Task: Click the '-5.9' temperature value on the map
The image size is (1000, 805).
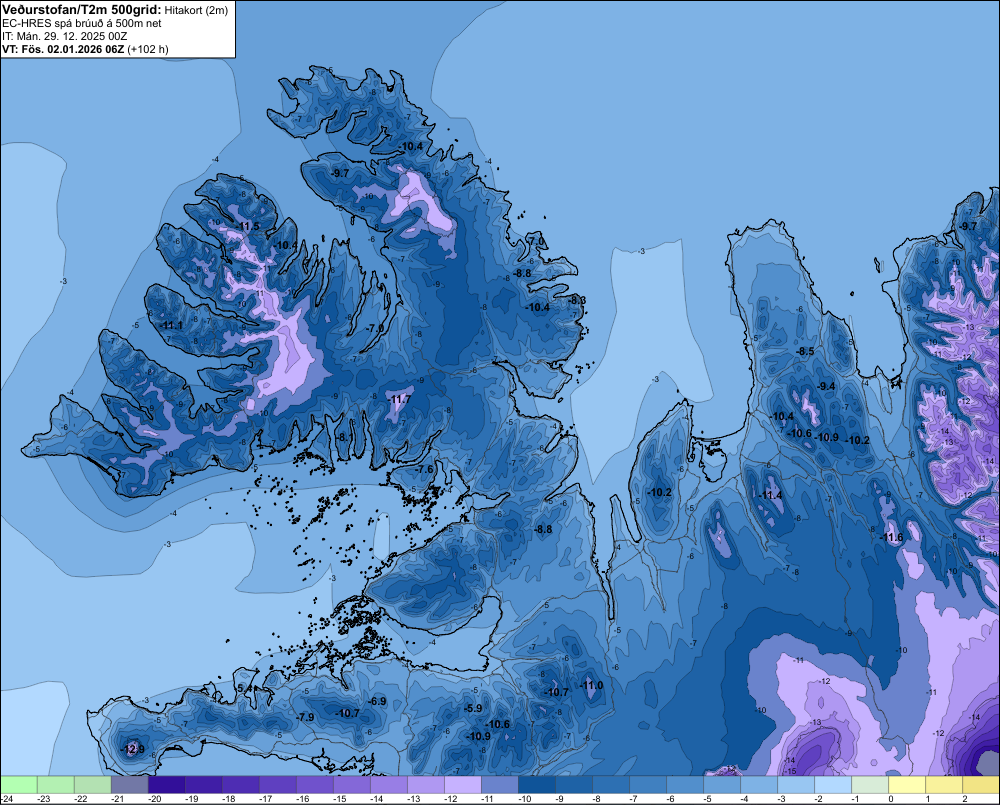Action: click(473, 708)
